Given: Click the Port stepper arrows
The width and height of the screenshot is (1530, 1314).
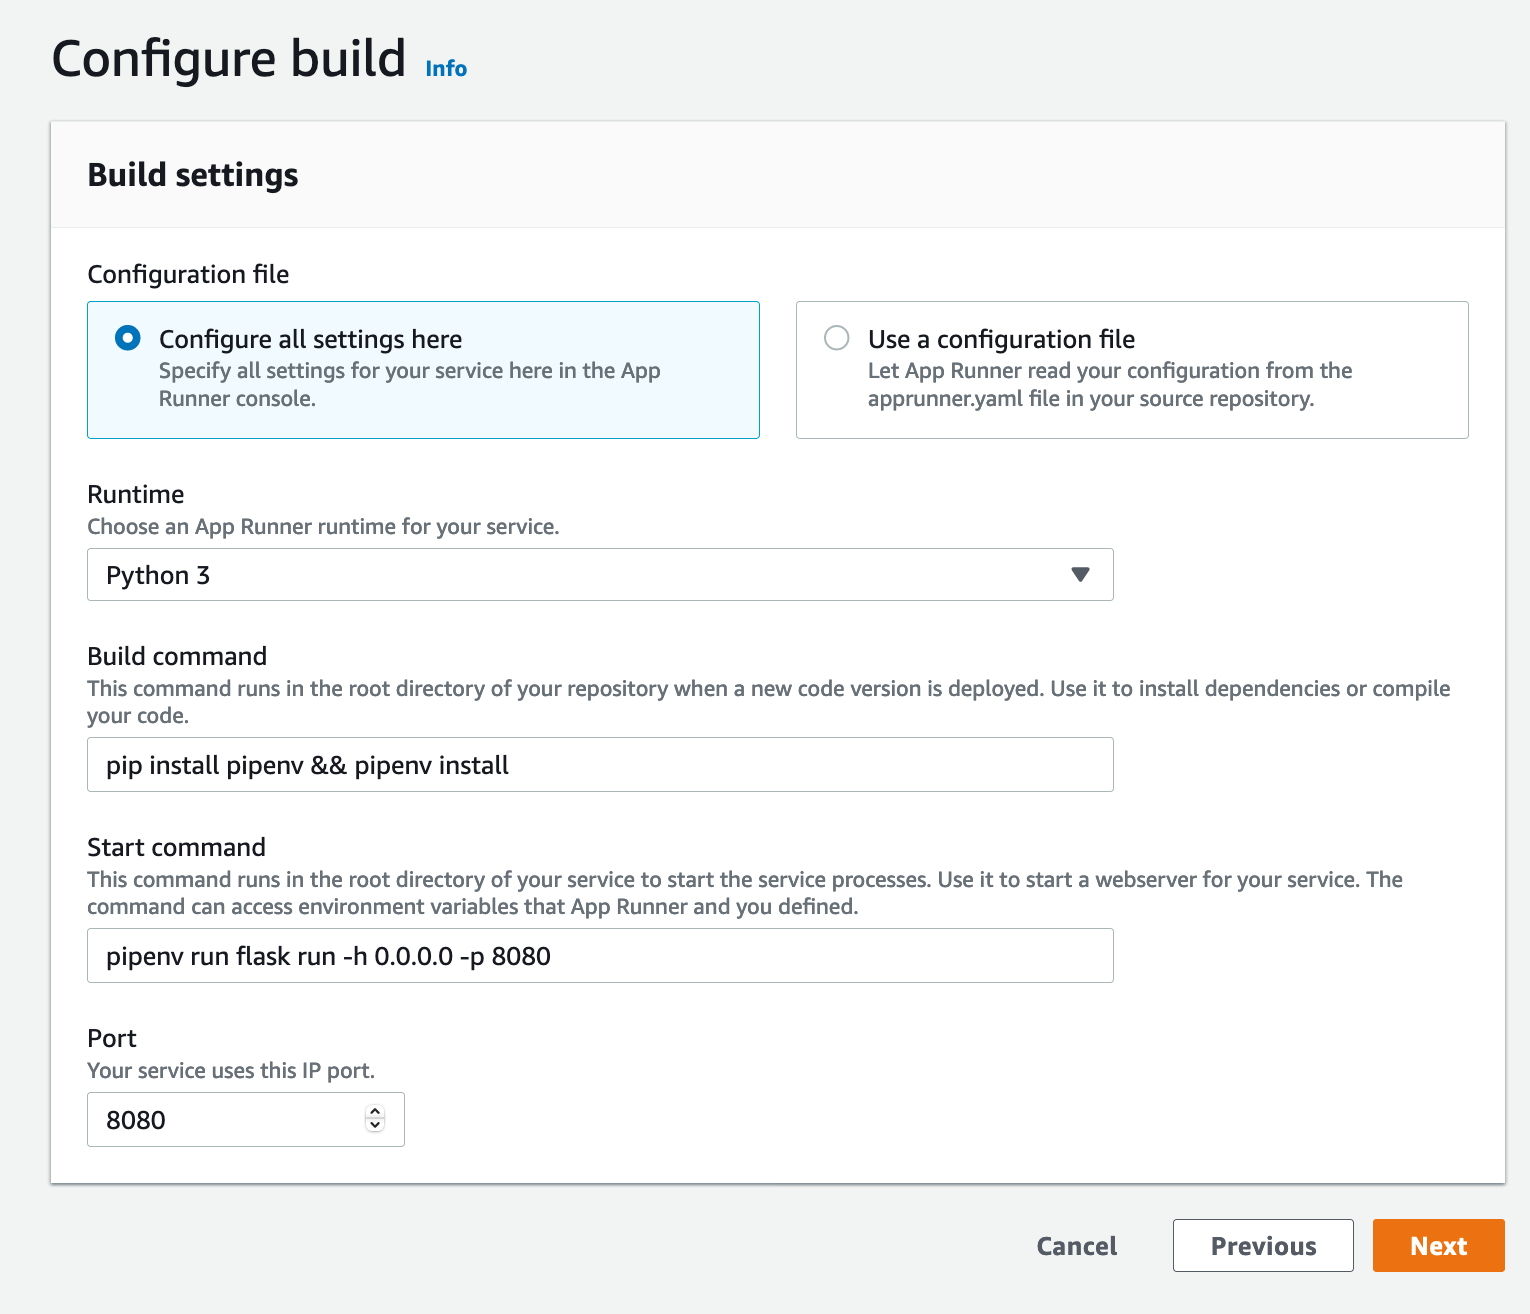Looking at the screenshot, I should coord(375,1119).
